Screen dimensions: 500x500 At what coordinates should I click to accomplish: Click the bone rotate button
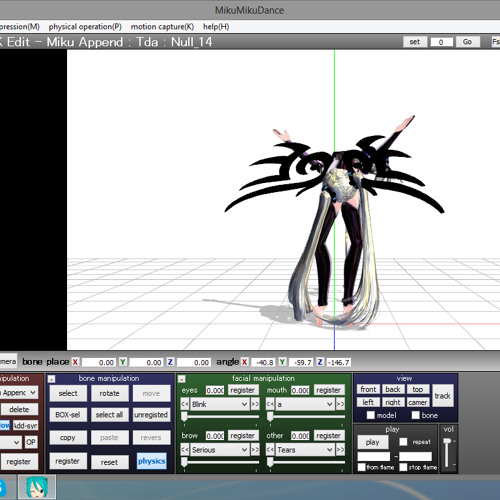(x=109, y=393)
